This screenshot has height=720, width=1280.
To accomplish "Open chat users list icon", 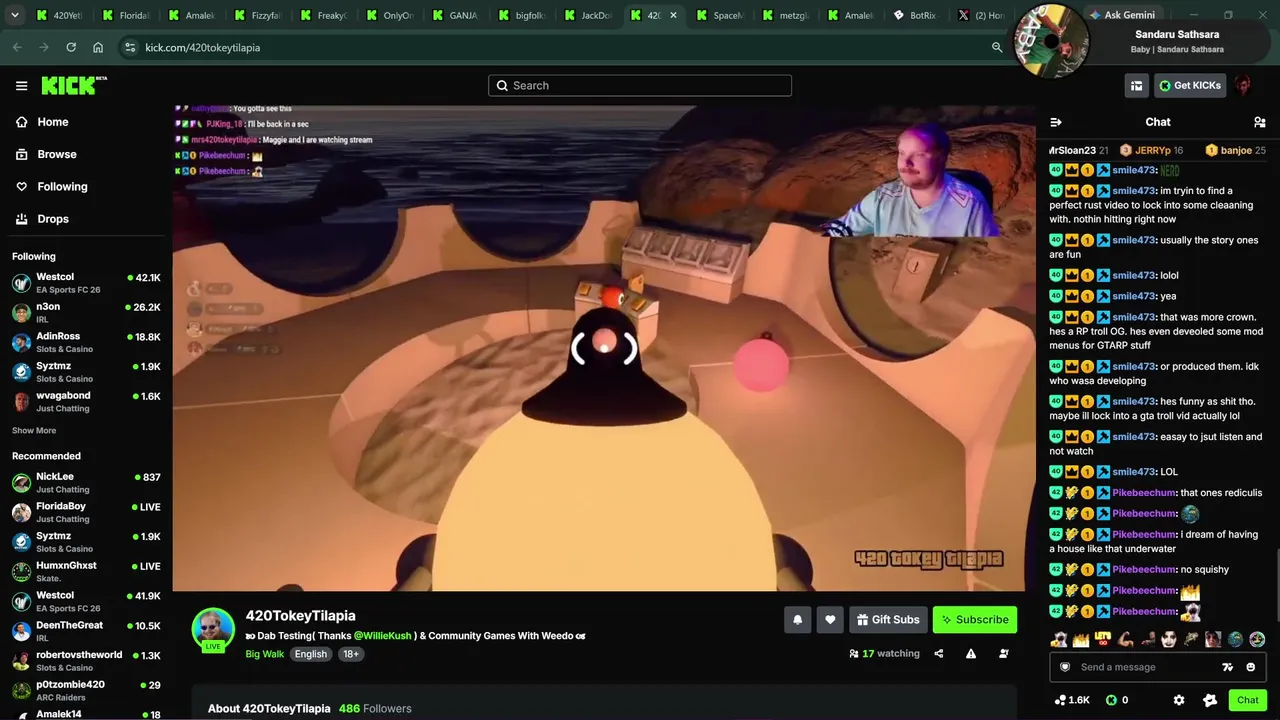I will click(x=1260, y=122).
